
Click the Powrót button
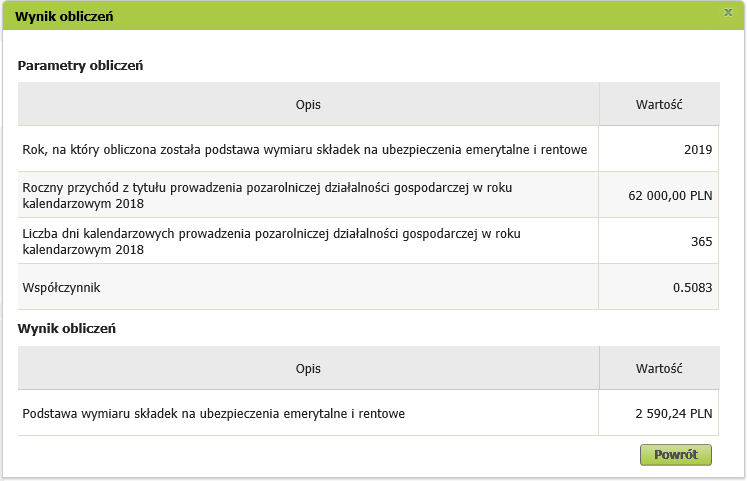click(676, 455)
